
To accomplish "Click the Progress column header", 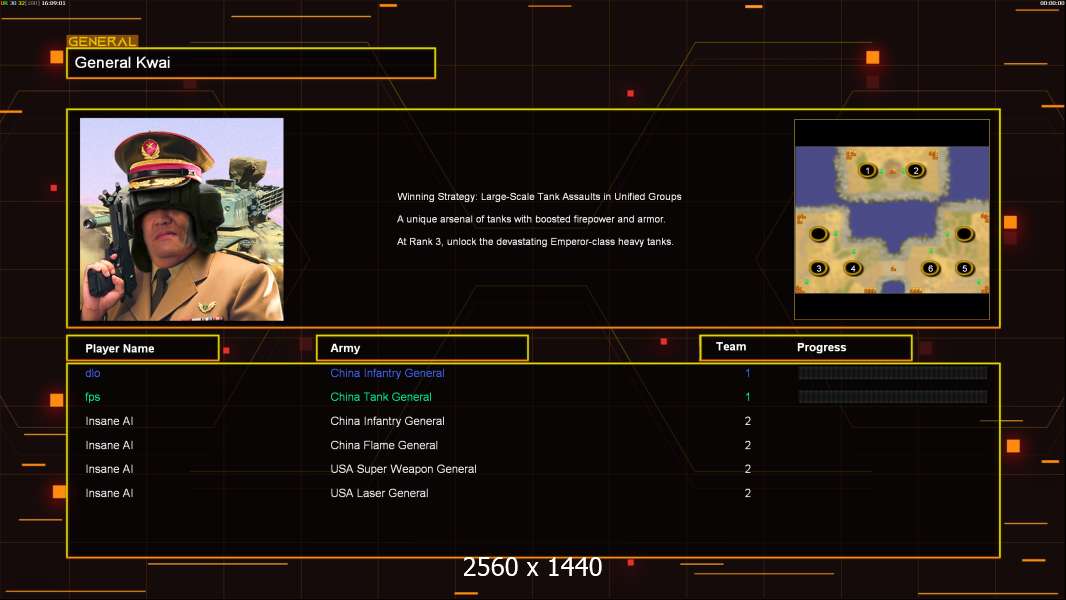I will point(821,347).
